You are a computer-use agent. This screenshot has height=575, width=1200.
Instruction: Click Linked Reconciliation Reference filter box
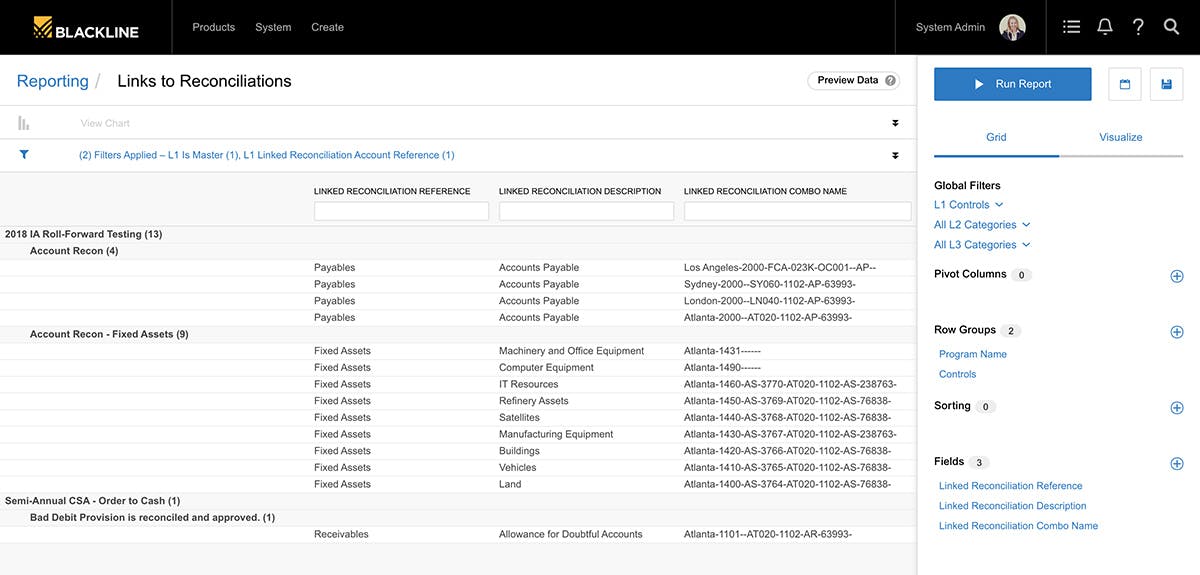[x=401, y=211]
